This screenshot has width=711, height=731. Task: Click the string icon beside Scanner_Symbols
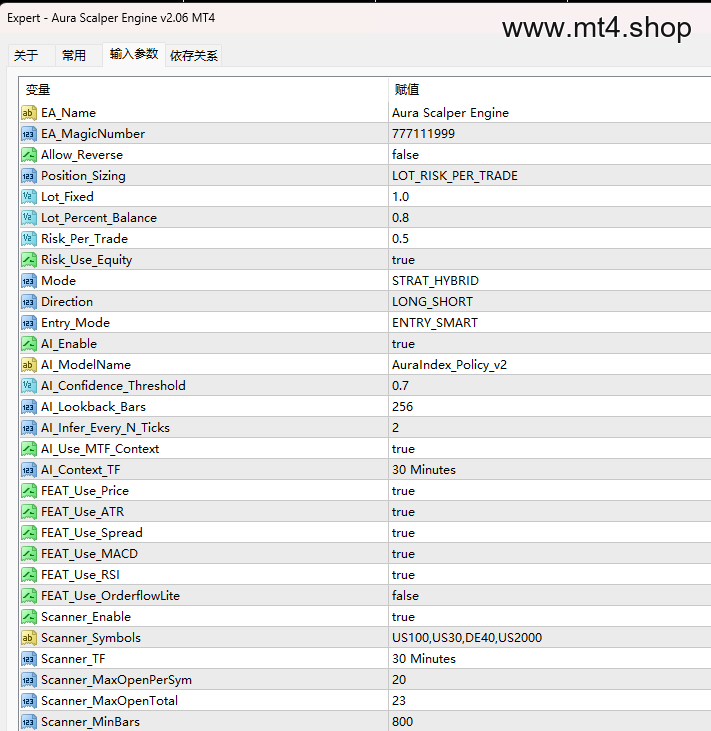(x=28, y=638)
